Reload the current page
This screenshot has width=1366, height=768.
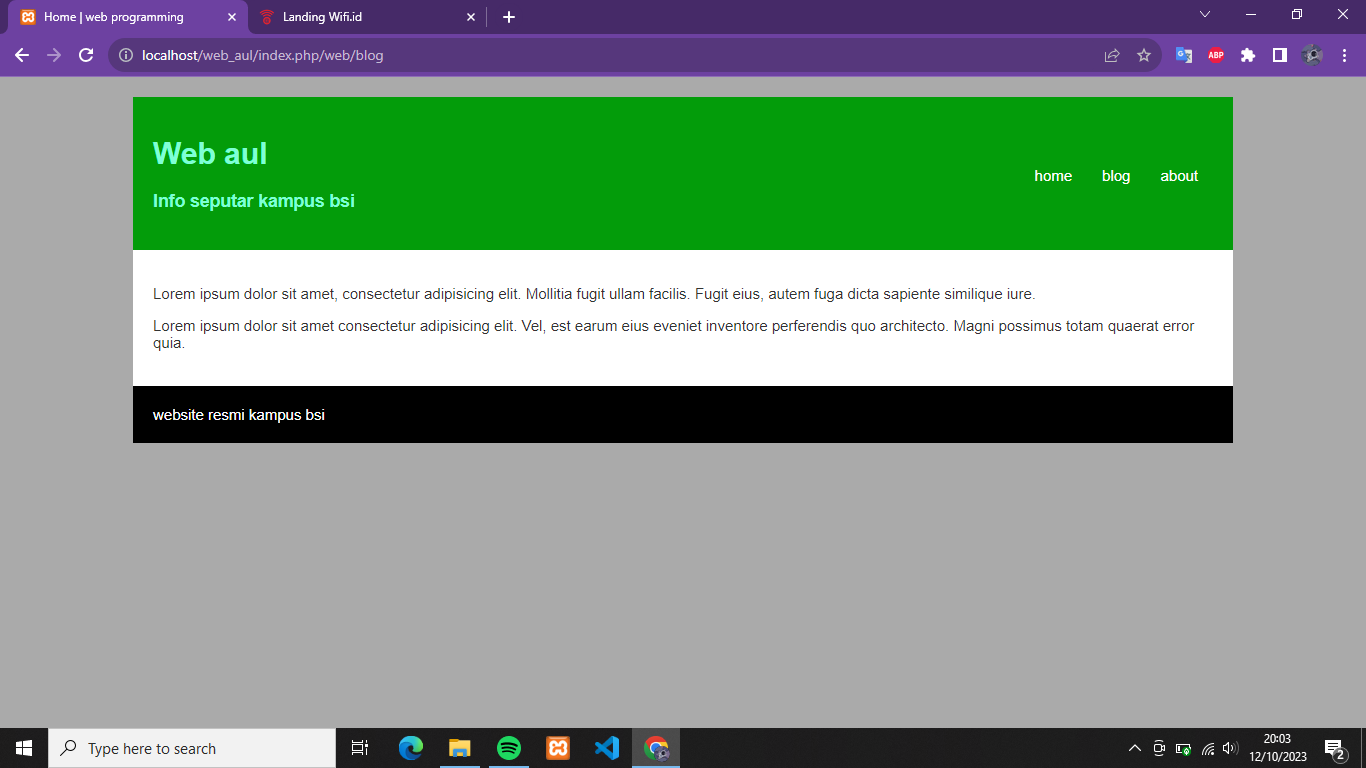click(x=86, y=55)
